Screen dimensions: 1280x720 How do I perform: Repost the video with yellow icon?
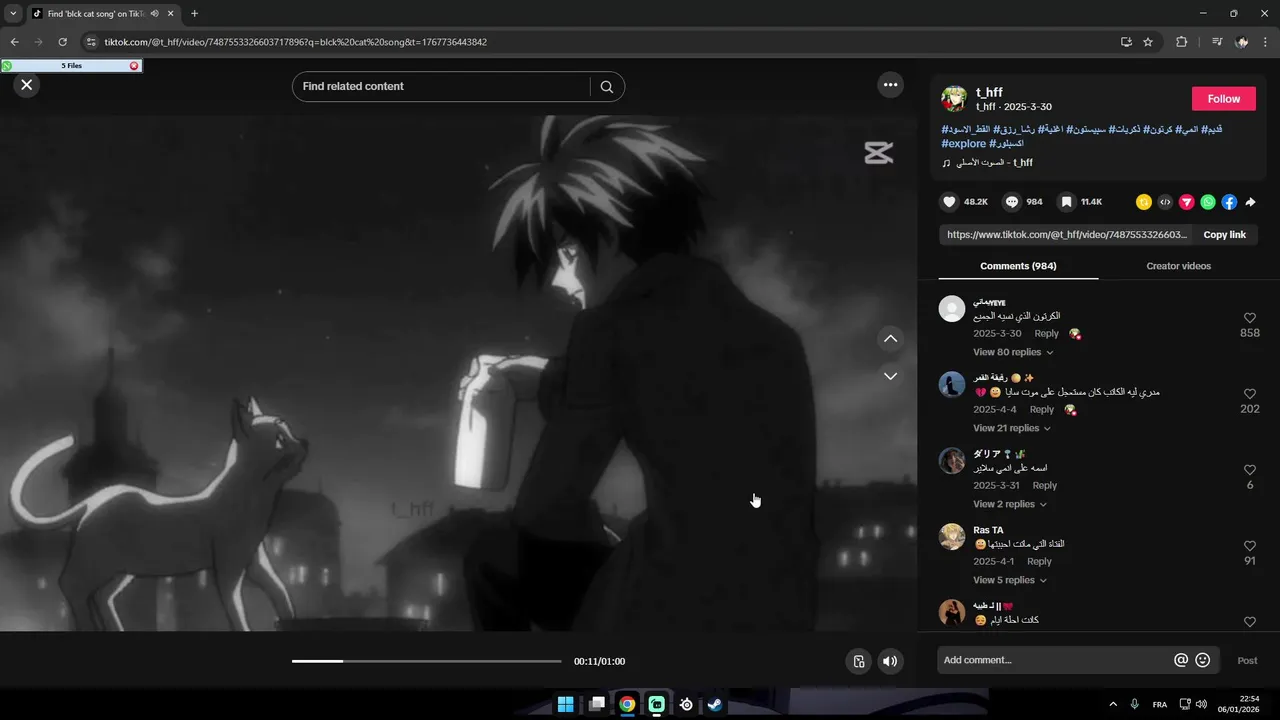[1144, 202]
